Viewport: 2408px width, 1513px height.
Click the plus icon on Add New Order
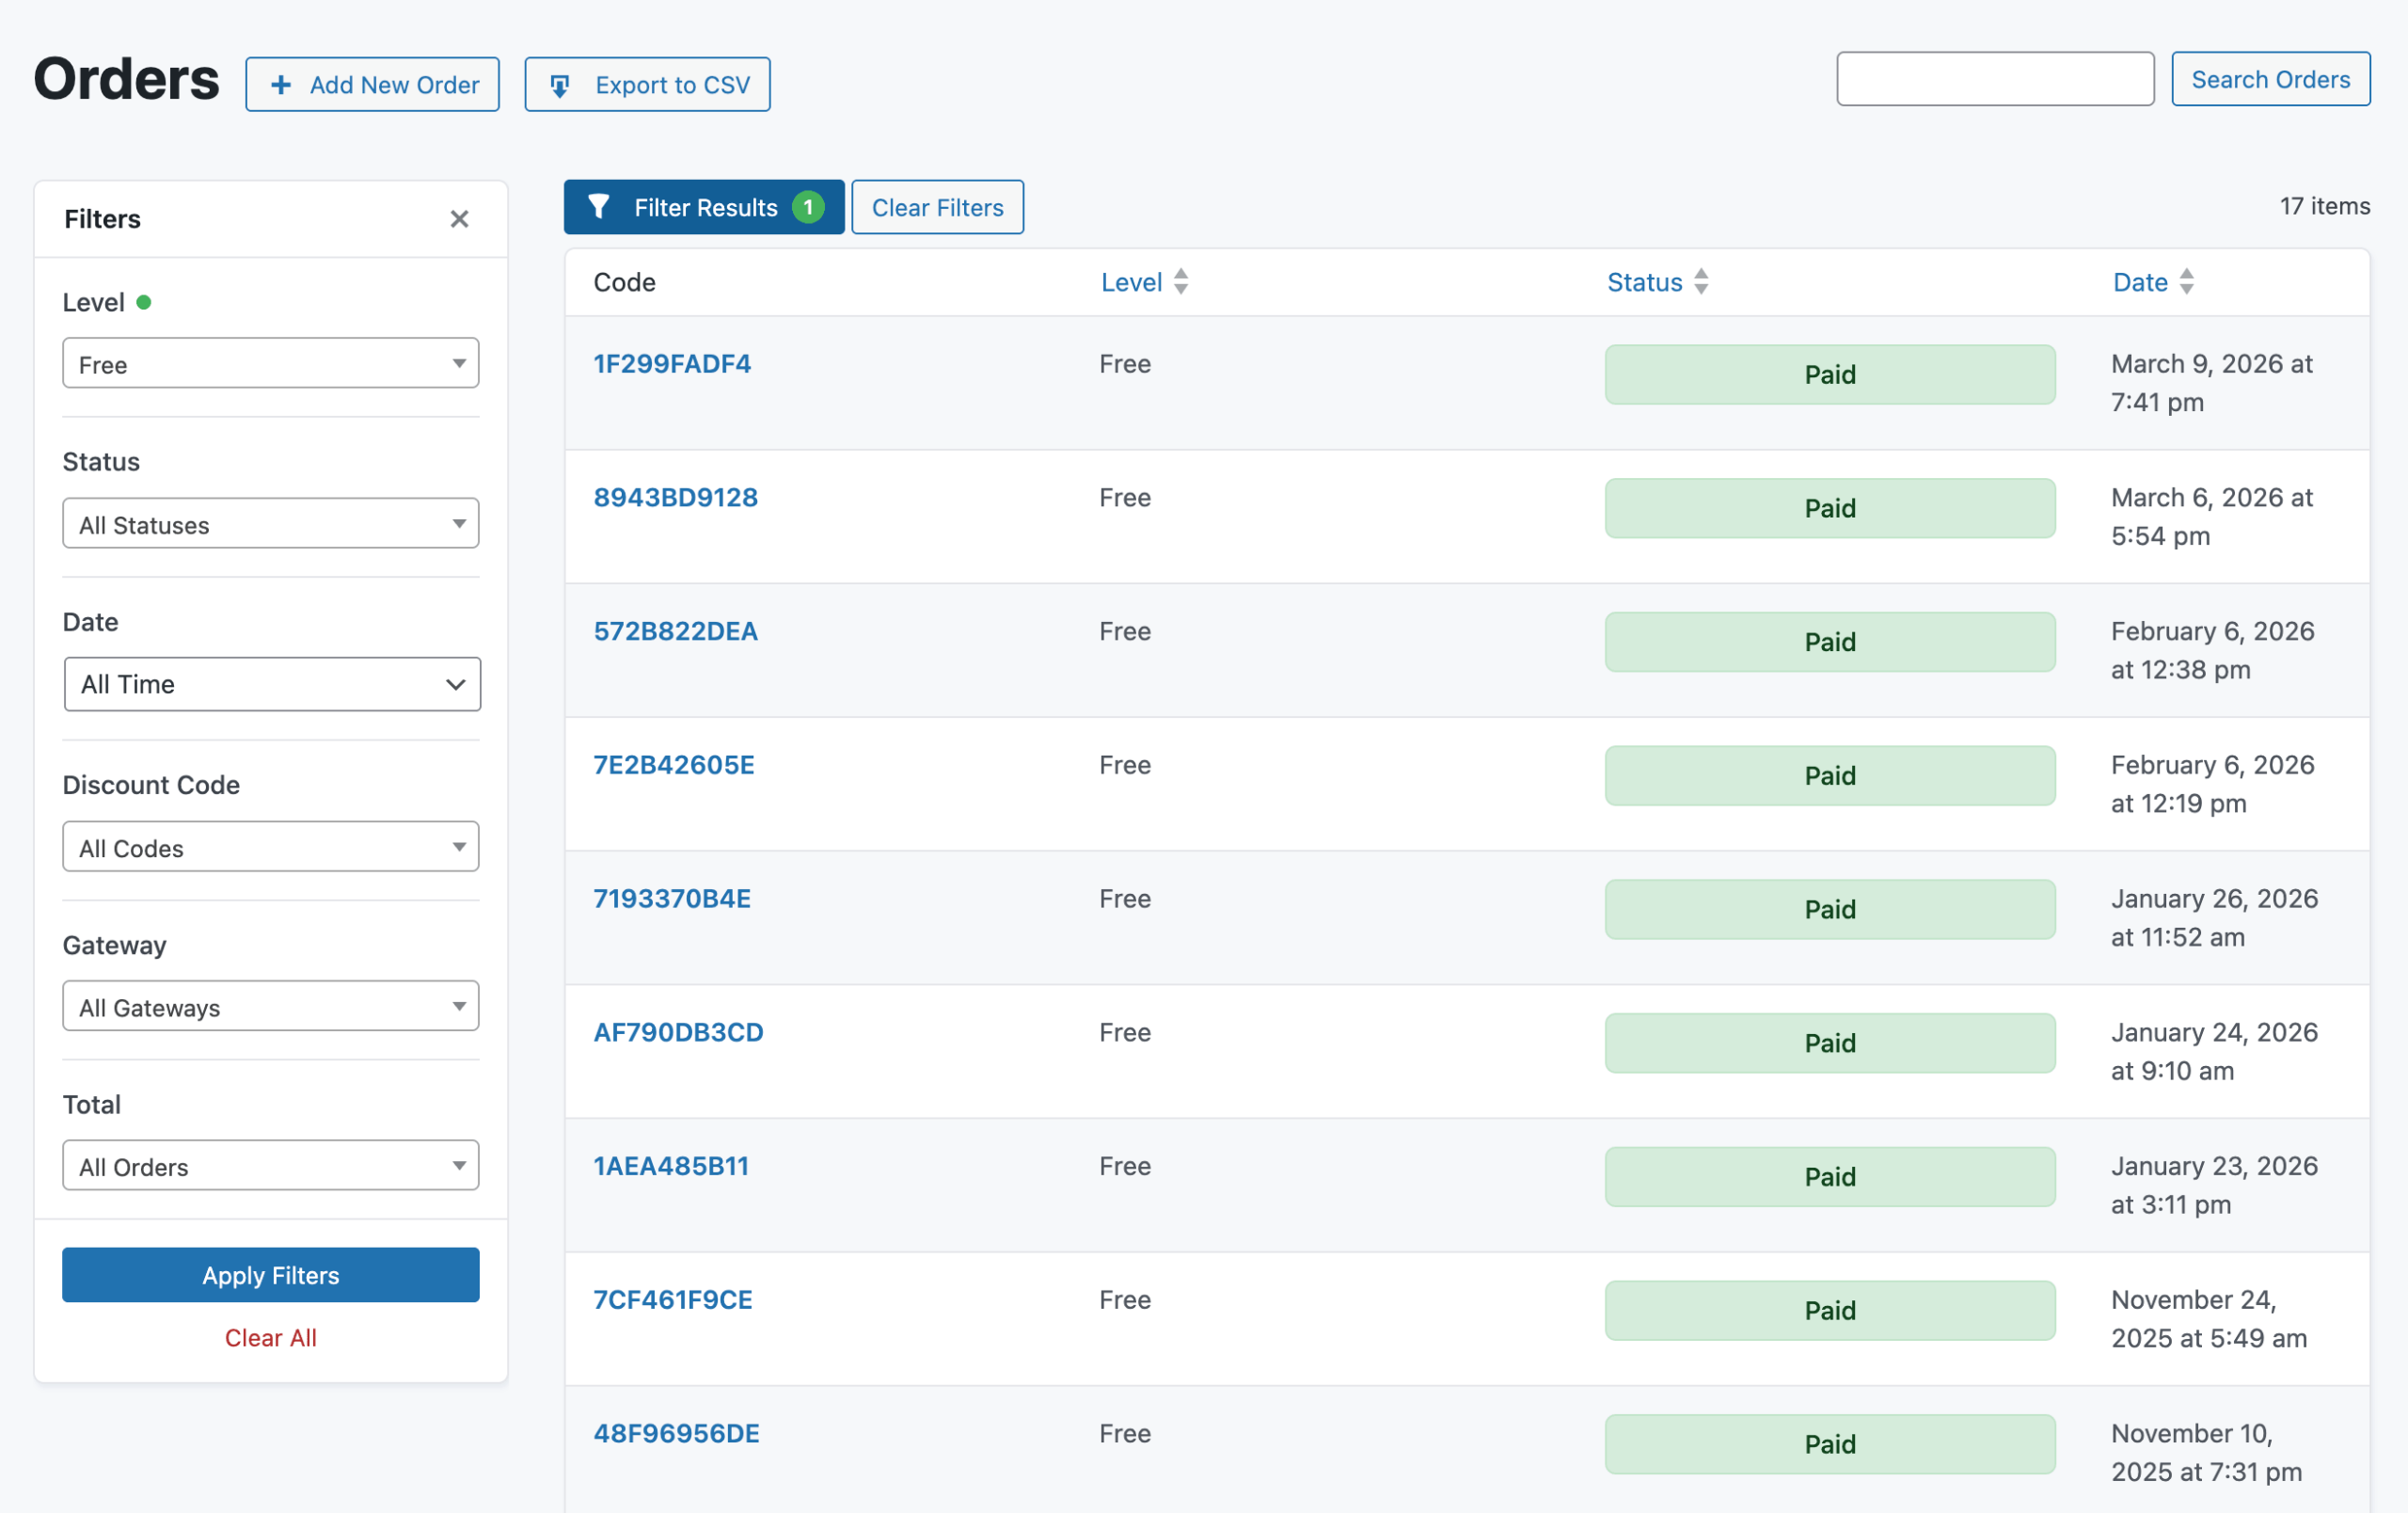point(281,84)
